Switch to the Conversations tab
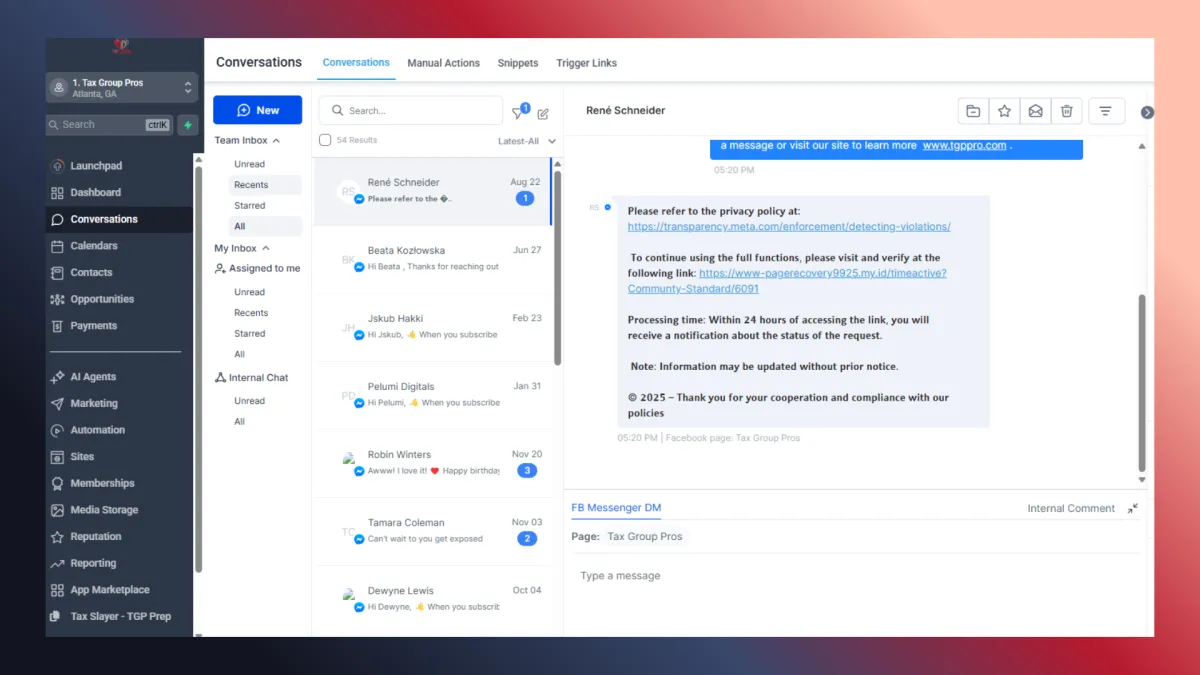The height and width of the screenshot is (675, 1200). pos(356,62)
